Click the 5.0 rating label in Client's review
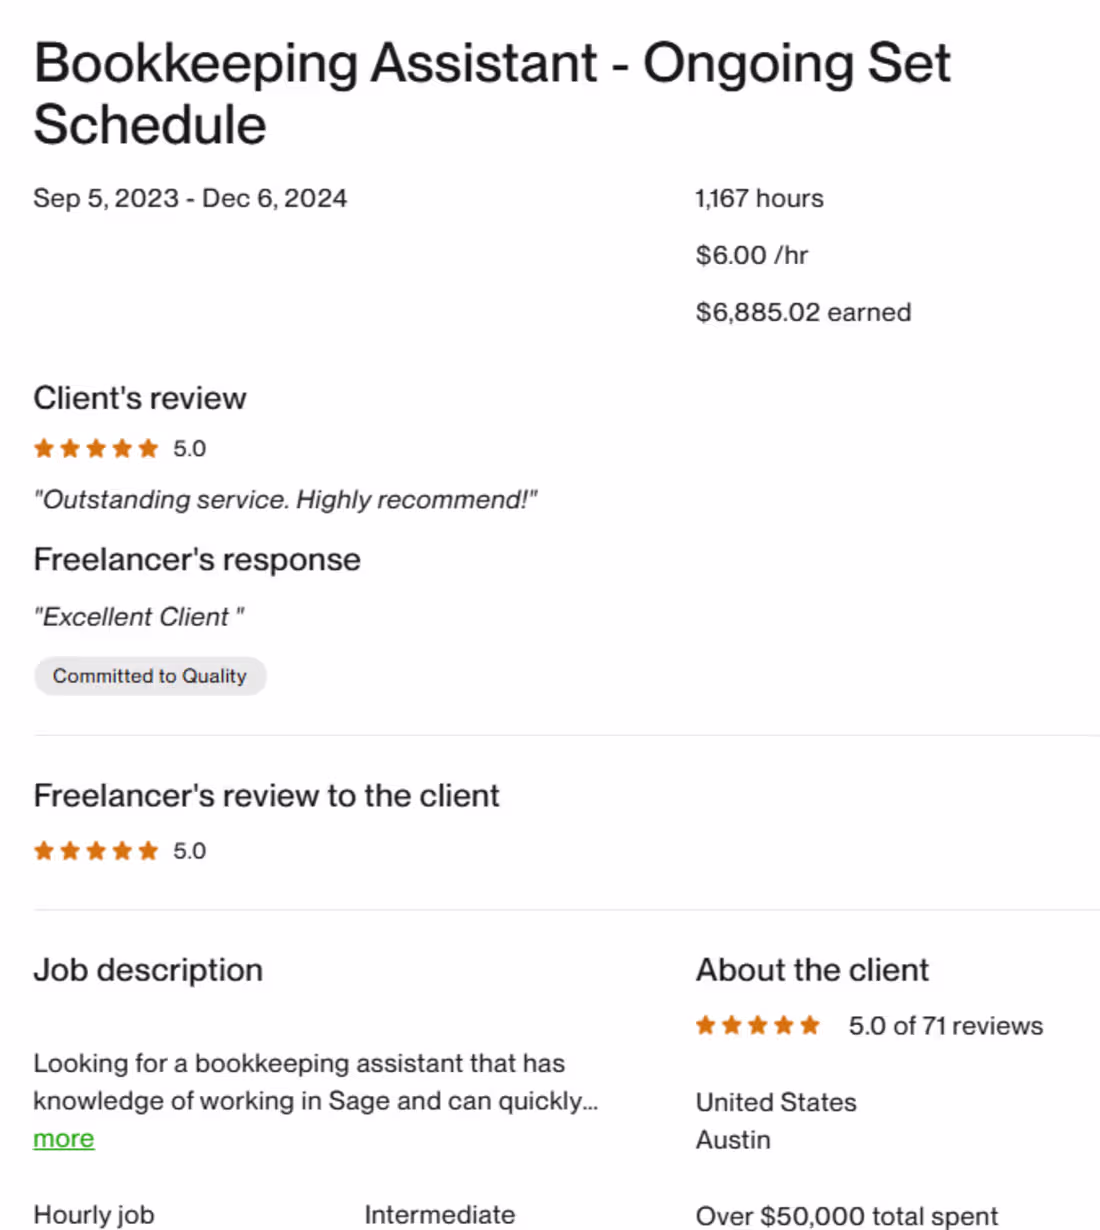Viewport: 1100px width, 1230px height. click(189, 448)
